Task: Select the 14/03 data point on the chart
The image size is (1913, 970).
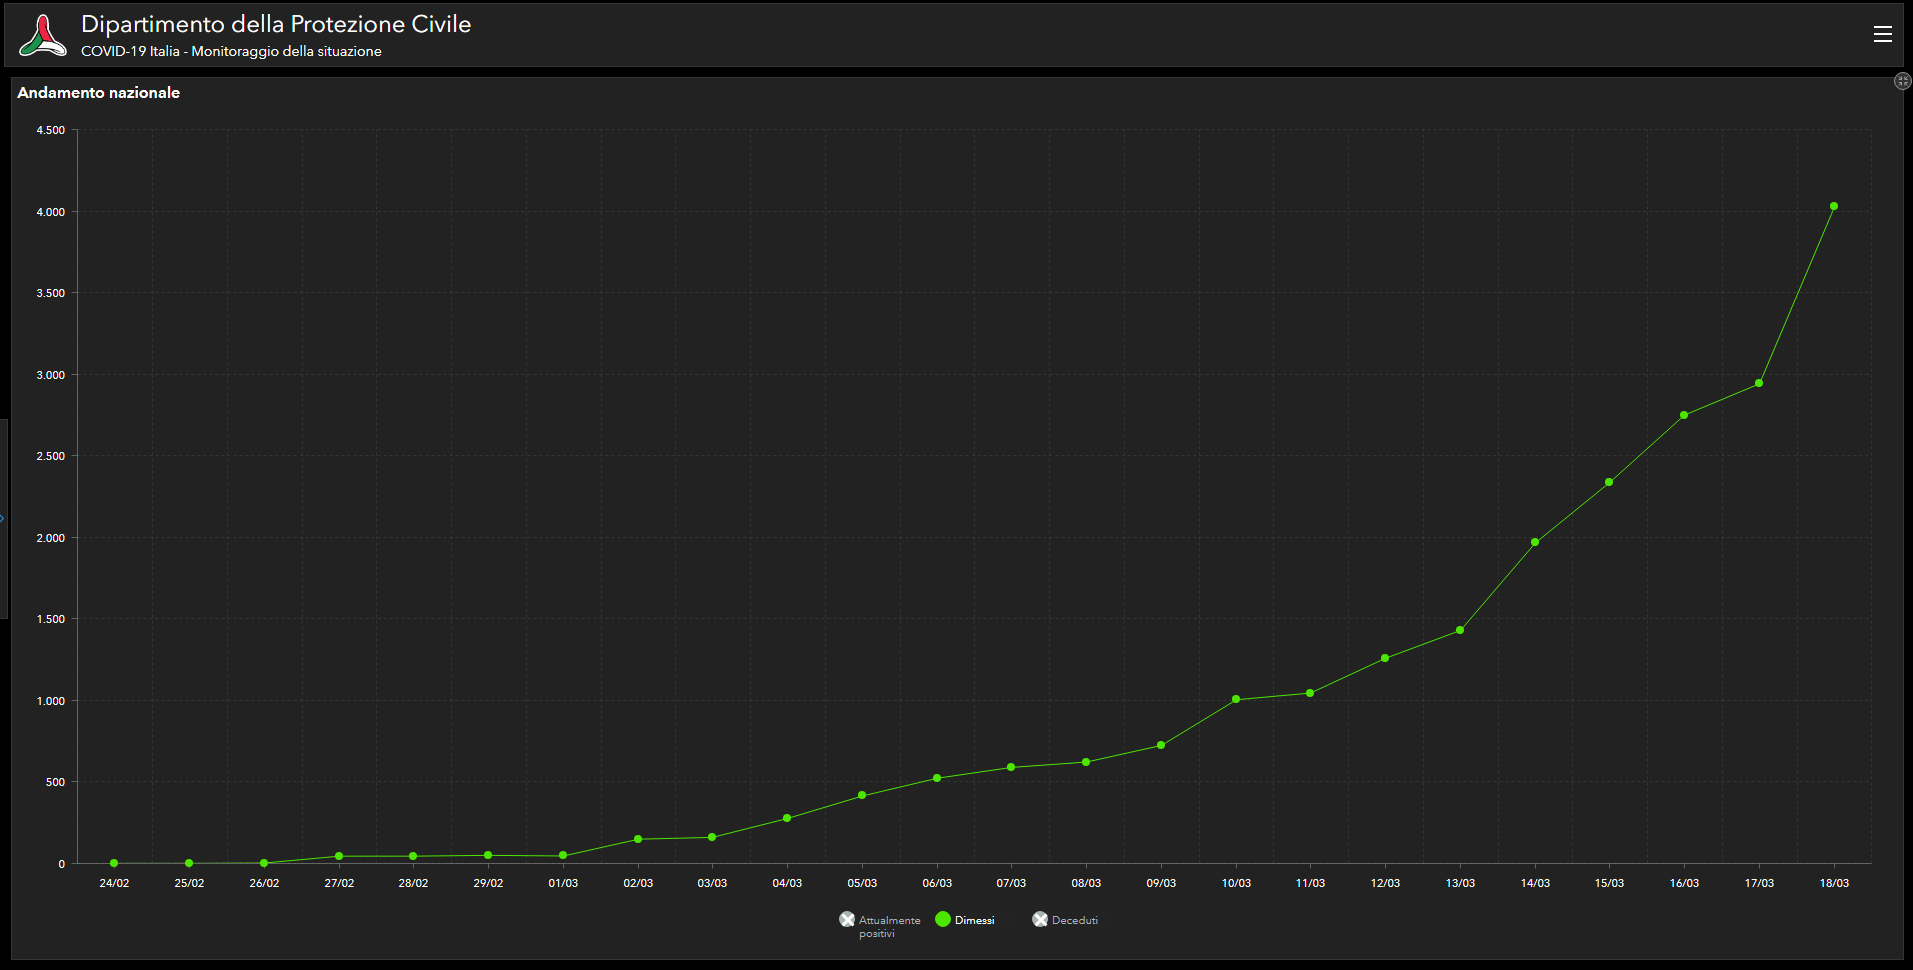Action: [1535, 542]
